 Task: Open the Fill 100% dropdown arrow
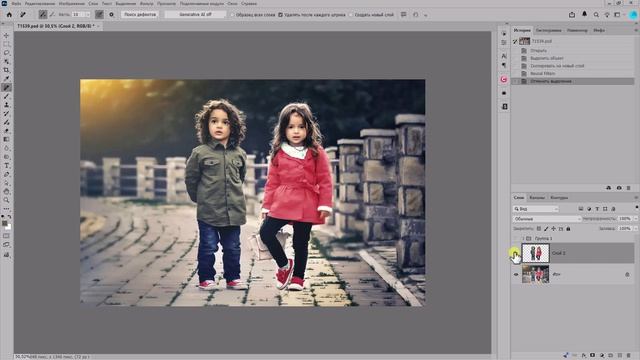(x=635, y=229)
